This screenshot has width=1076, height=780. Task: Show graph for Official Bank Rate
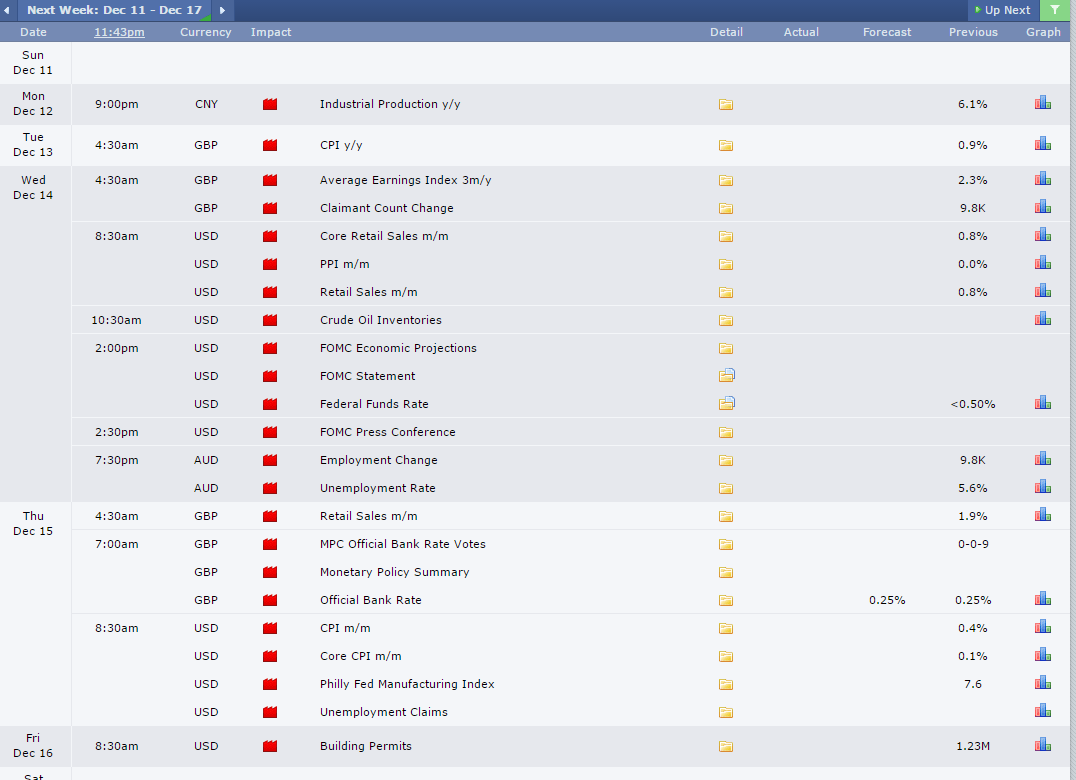click(1043, 599)
